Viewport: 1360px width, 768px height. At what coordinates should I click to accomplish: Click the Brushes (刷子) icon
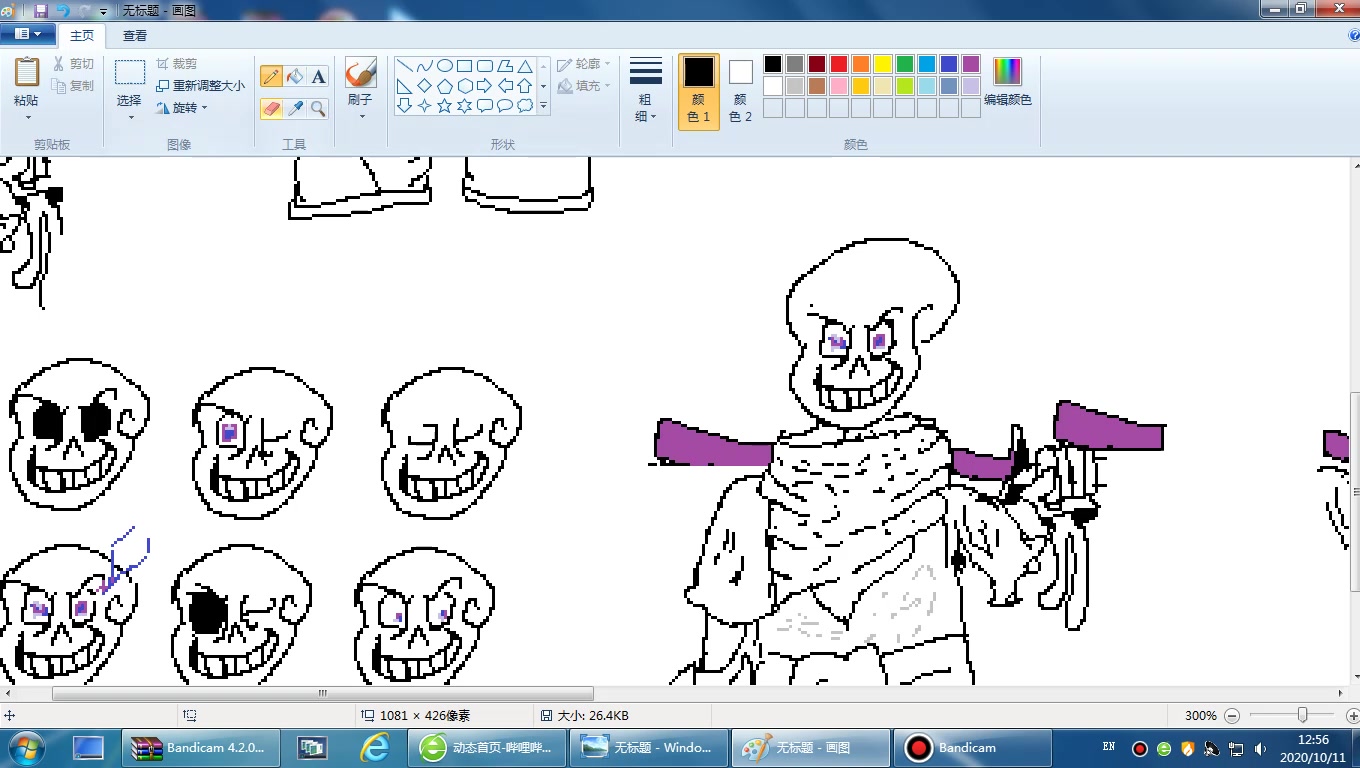(x=360, y=73)
